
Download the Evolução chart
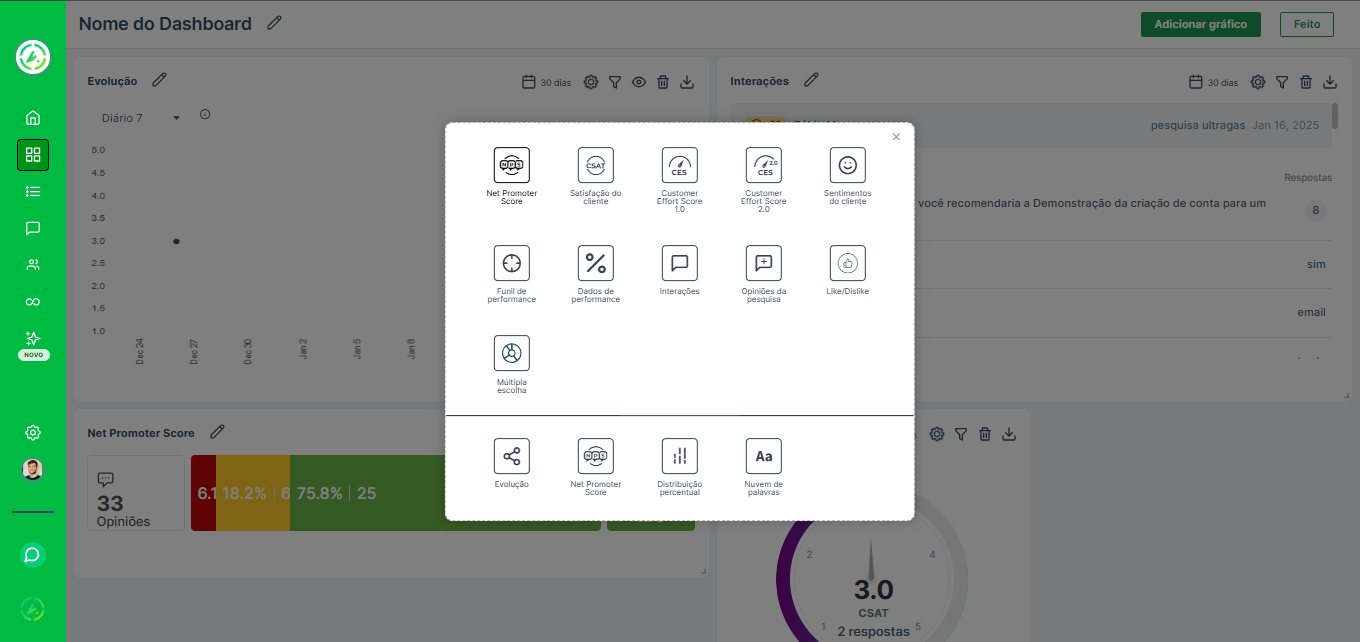click(x=687, y=82)
